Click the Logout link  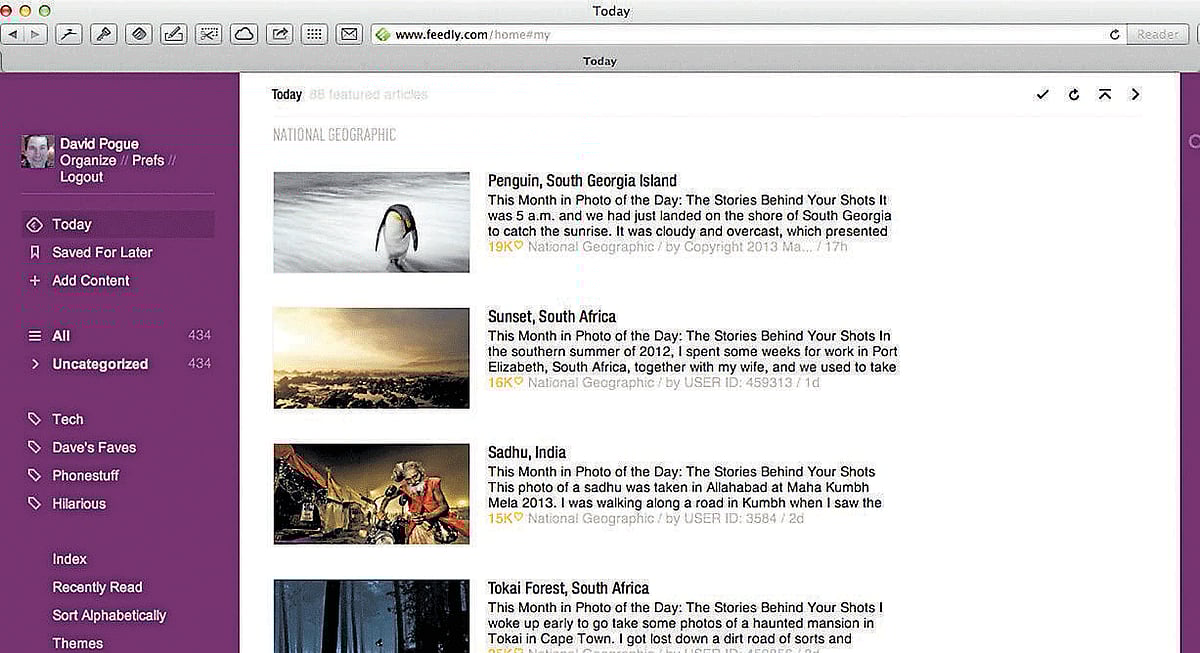(x=82, y=176)
